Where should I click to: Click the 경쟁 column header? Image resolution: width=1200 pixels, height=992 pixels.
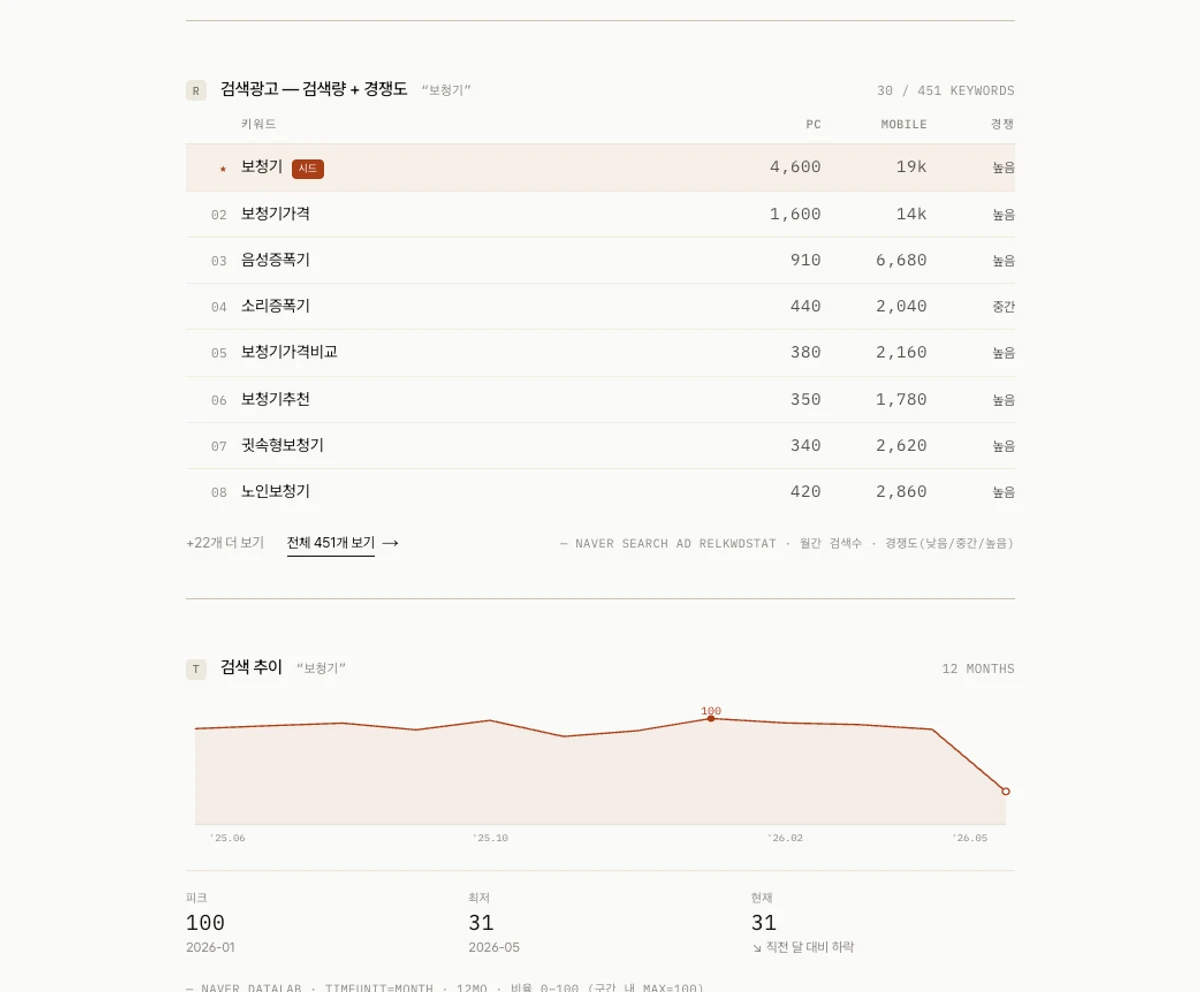[x=1002, y=124]
